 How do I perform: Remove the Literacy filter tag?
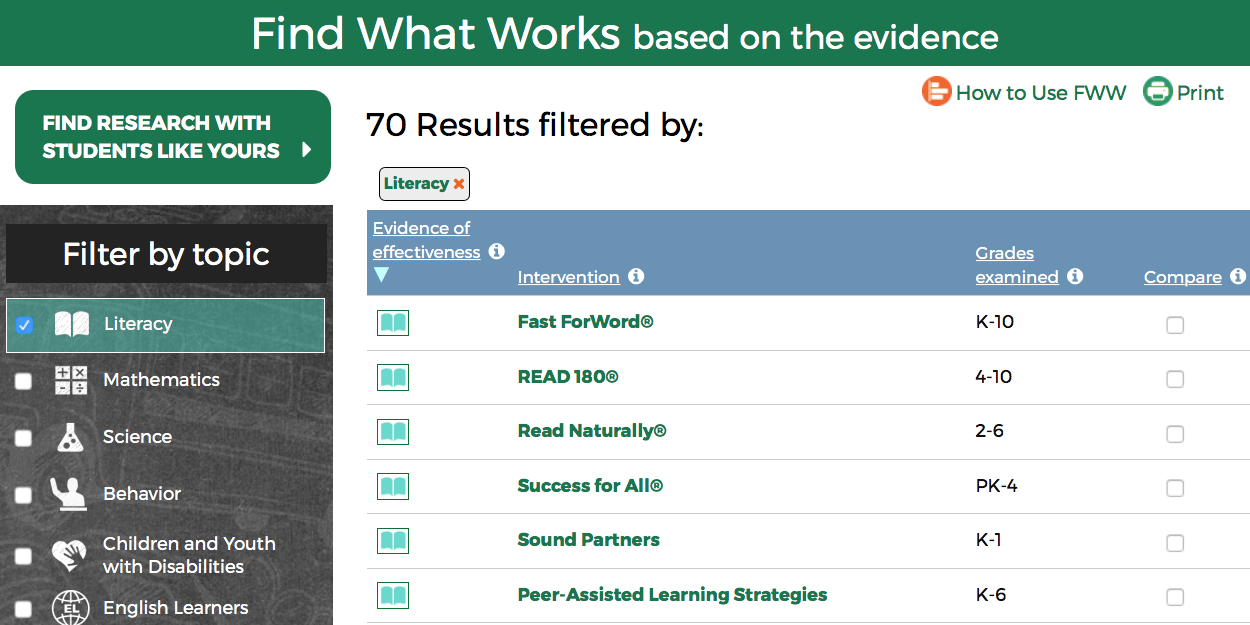pyautogui.click(x=459, y=184)
